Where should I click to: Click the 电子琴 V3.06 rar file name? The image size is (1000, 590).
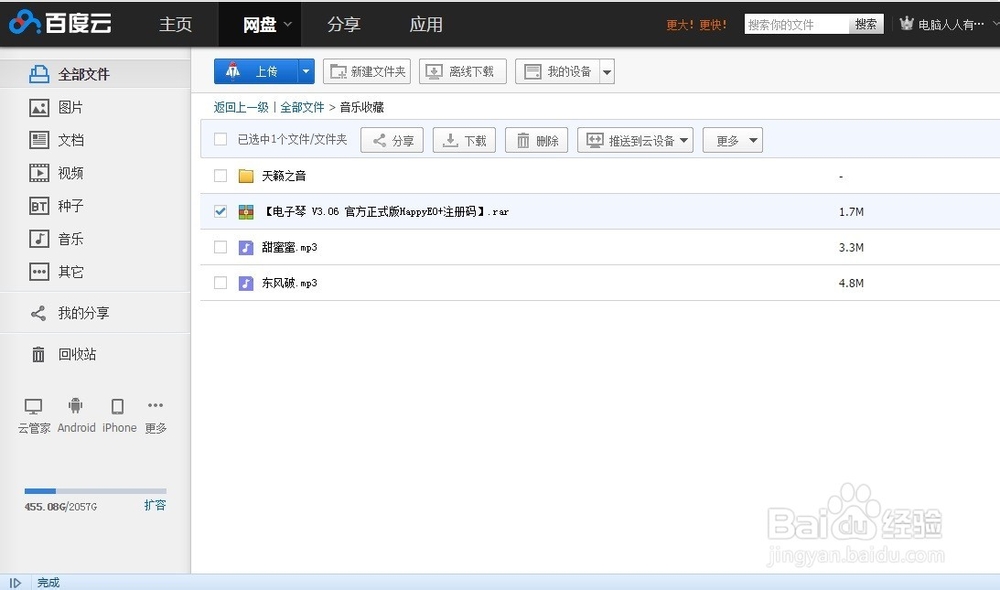(x=386, y=212)
